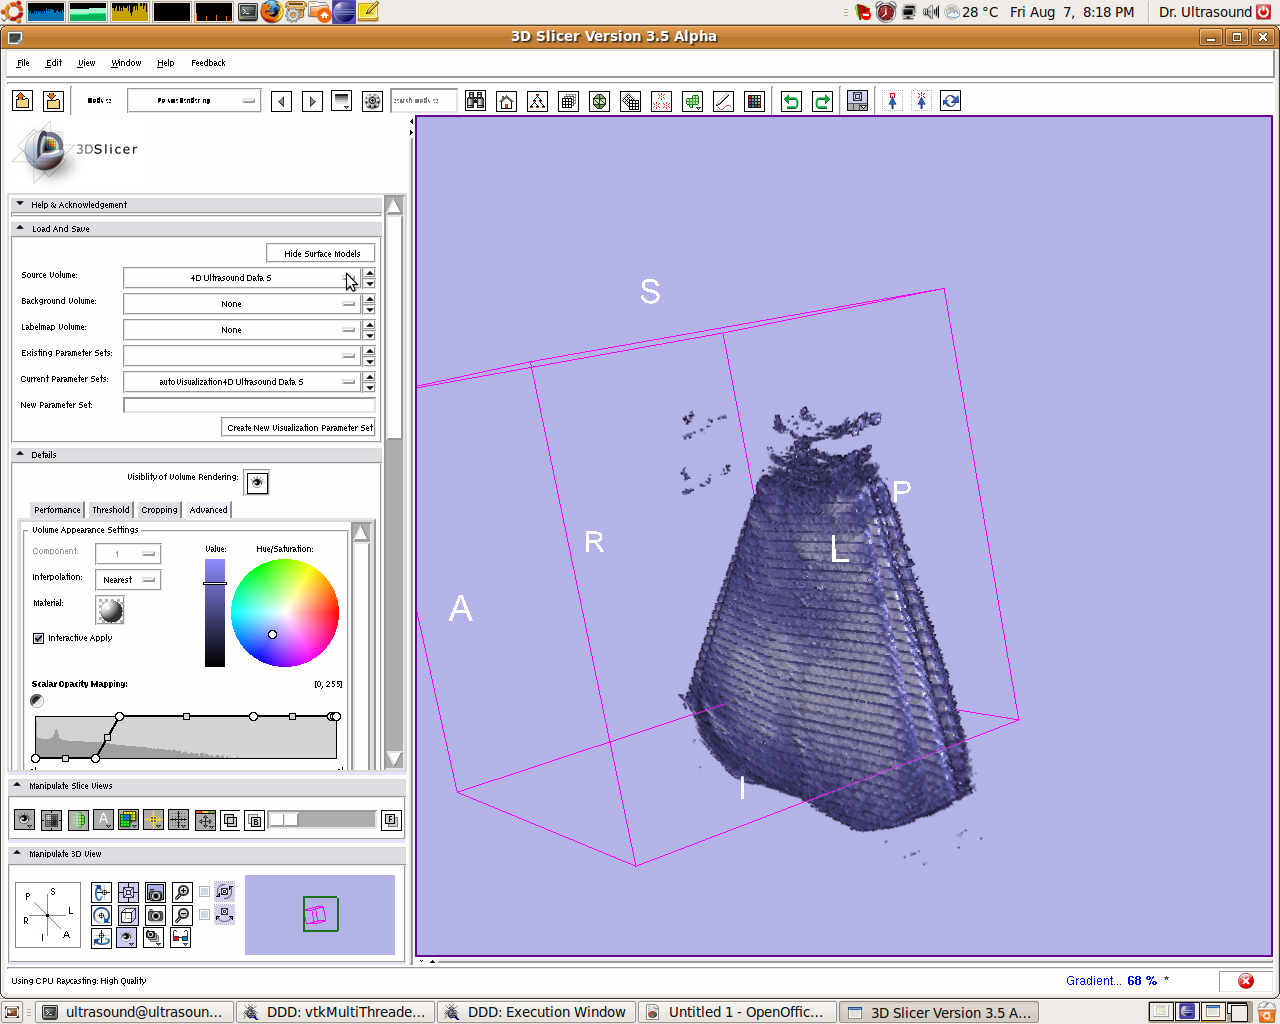Uncheck the Interactive Apply checkbox

[39, 638]
